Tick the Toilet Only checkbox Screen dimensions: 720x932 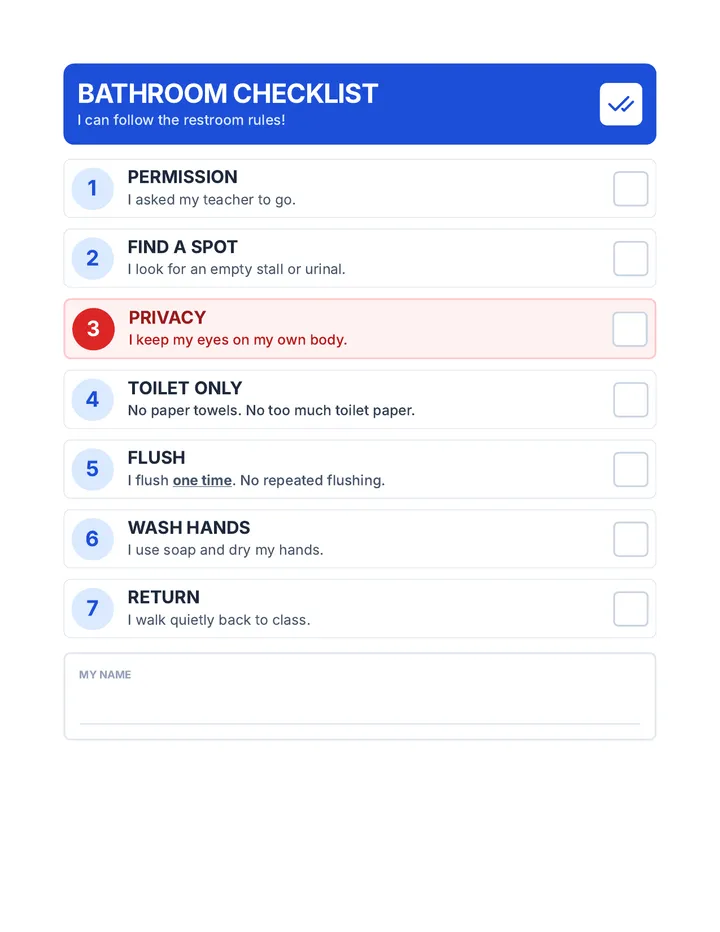click(x=630, y=399)
